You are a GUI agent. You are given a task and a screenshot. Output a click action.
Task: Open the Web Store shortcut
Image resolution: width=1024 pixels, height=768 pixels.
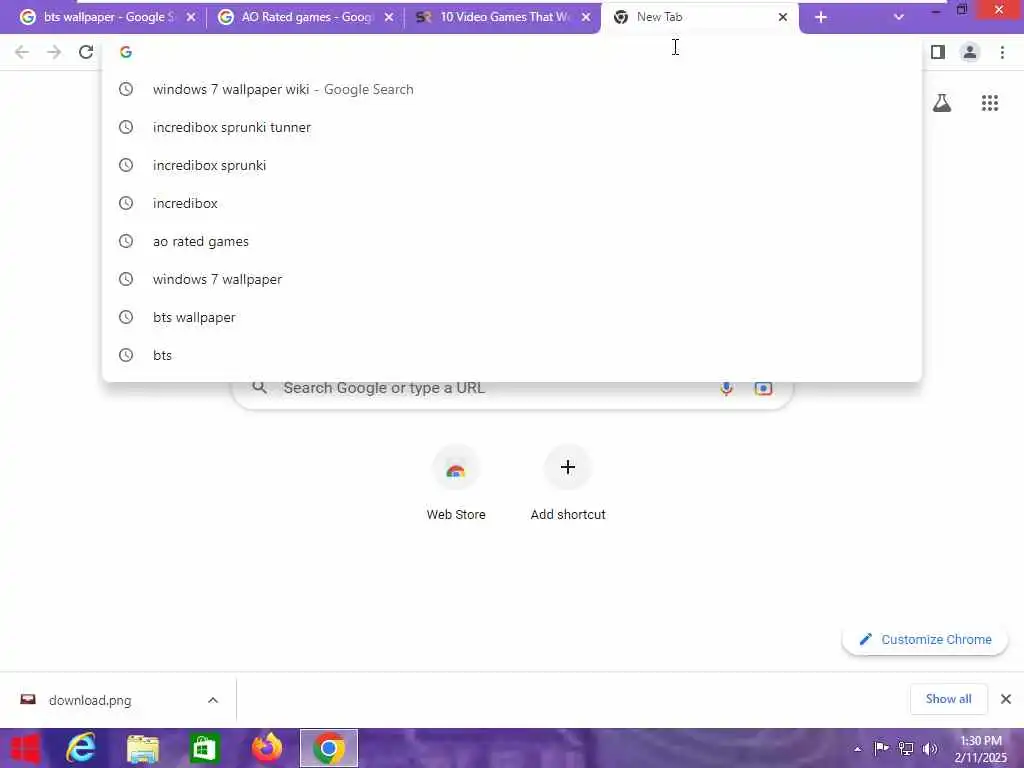pyautogui.click(x=456, y=484)
